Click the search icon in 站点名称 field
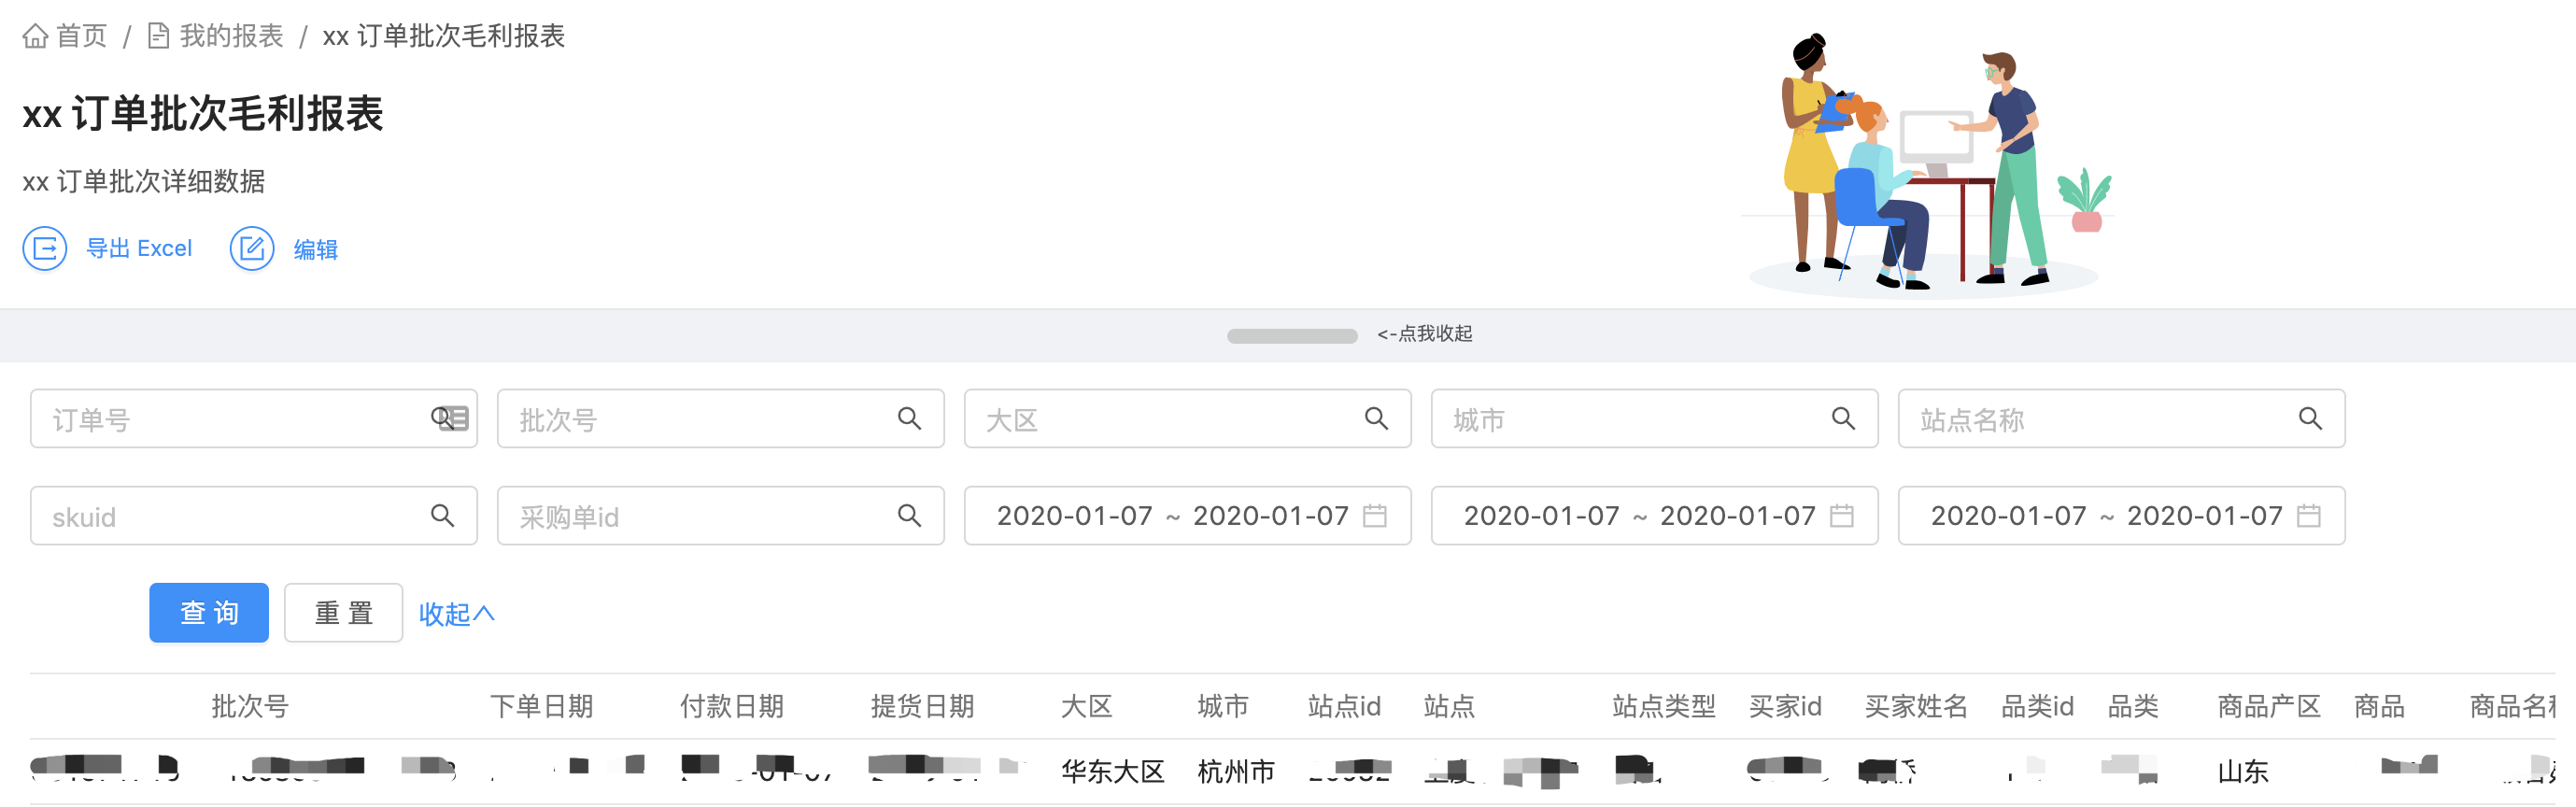 pos(2310,419)
